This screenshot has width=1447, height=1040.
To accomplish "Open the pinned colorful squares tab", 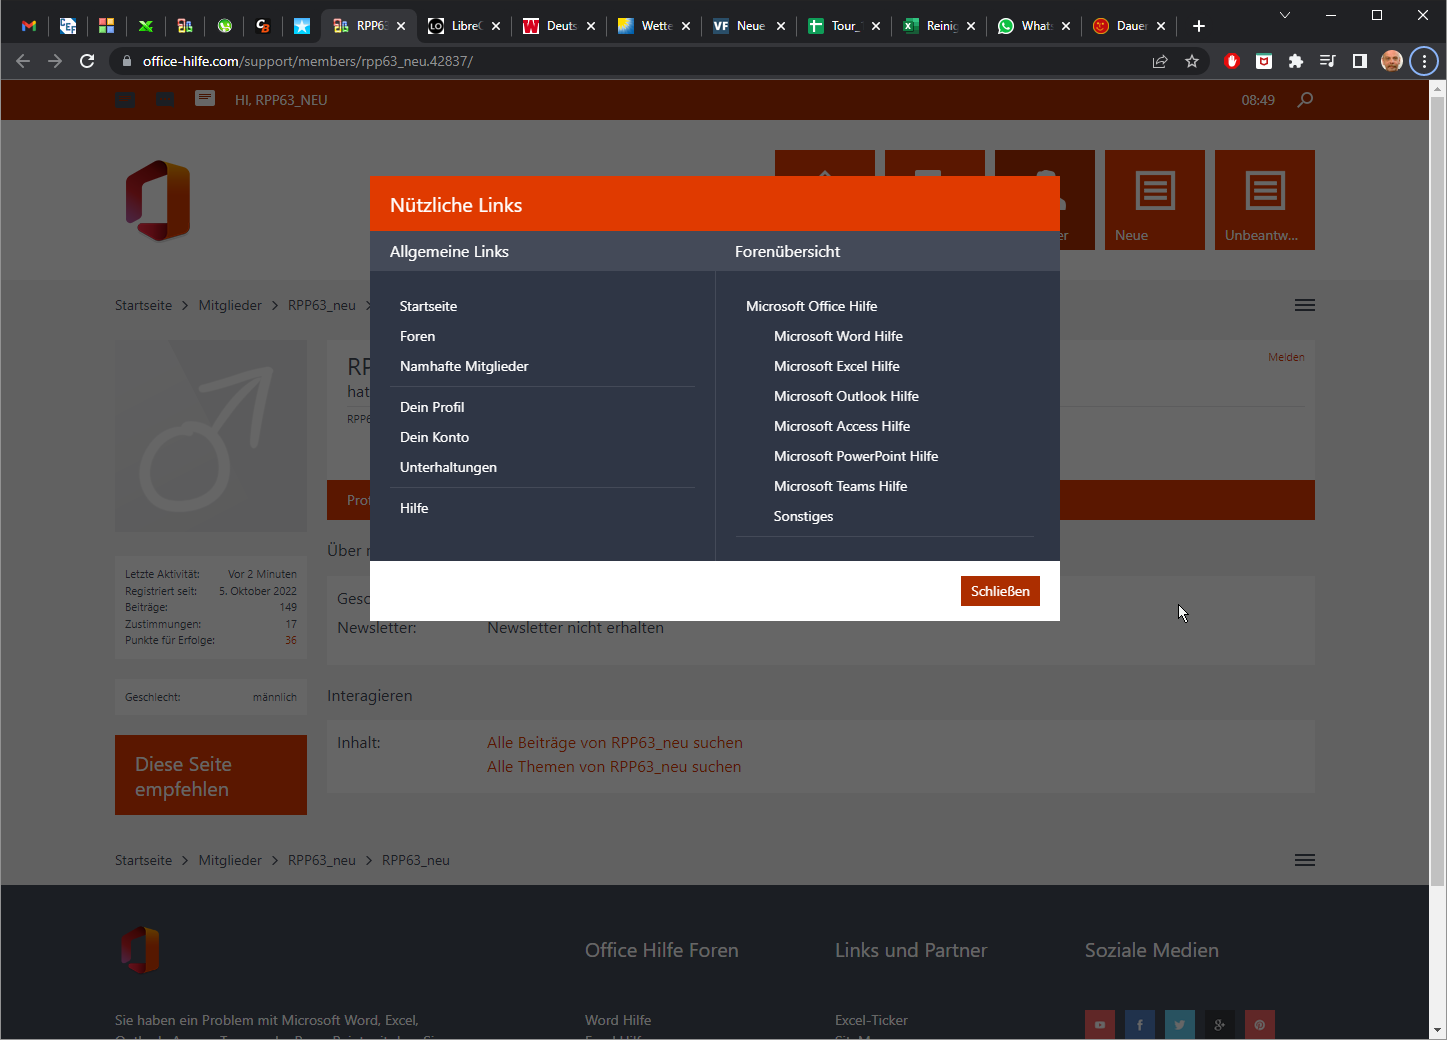I will click(106, 26).
